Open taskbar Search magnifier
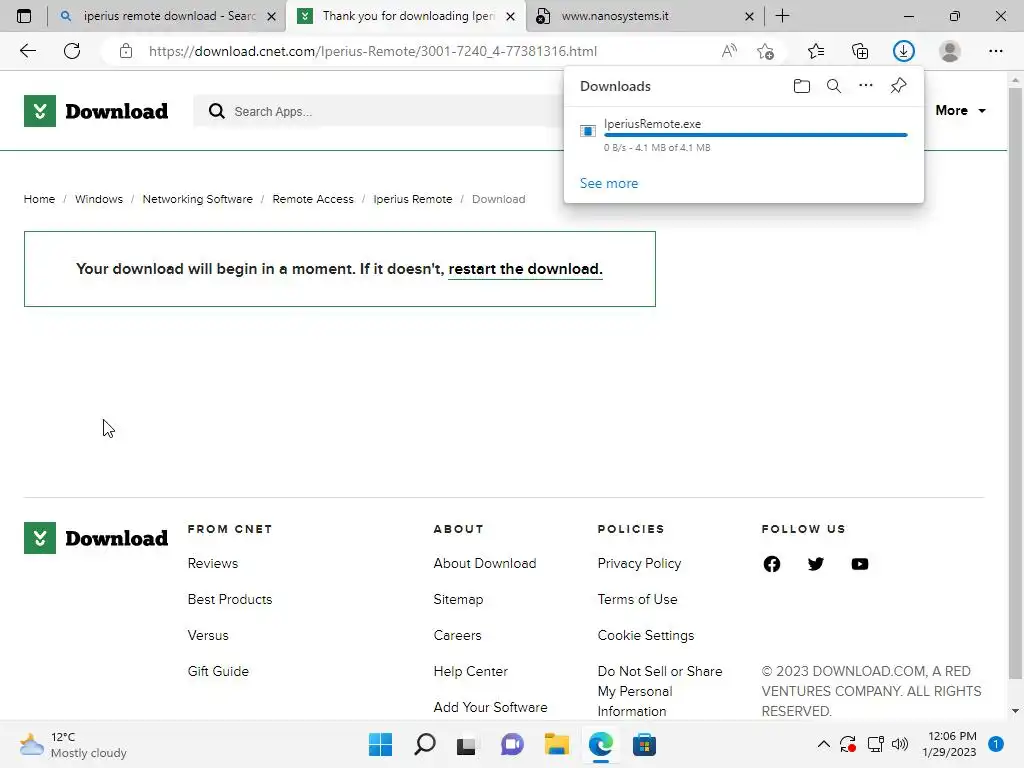The image size is (1024, 768). [424, 744]
